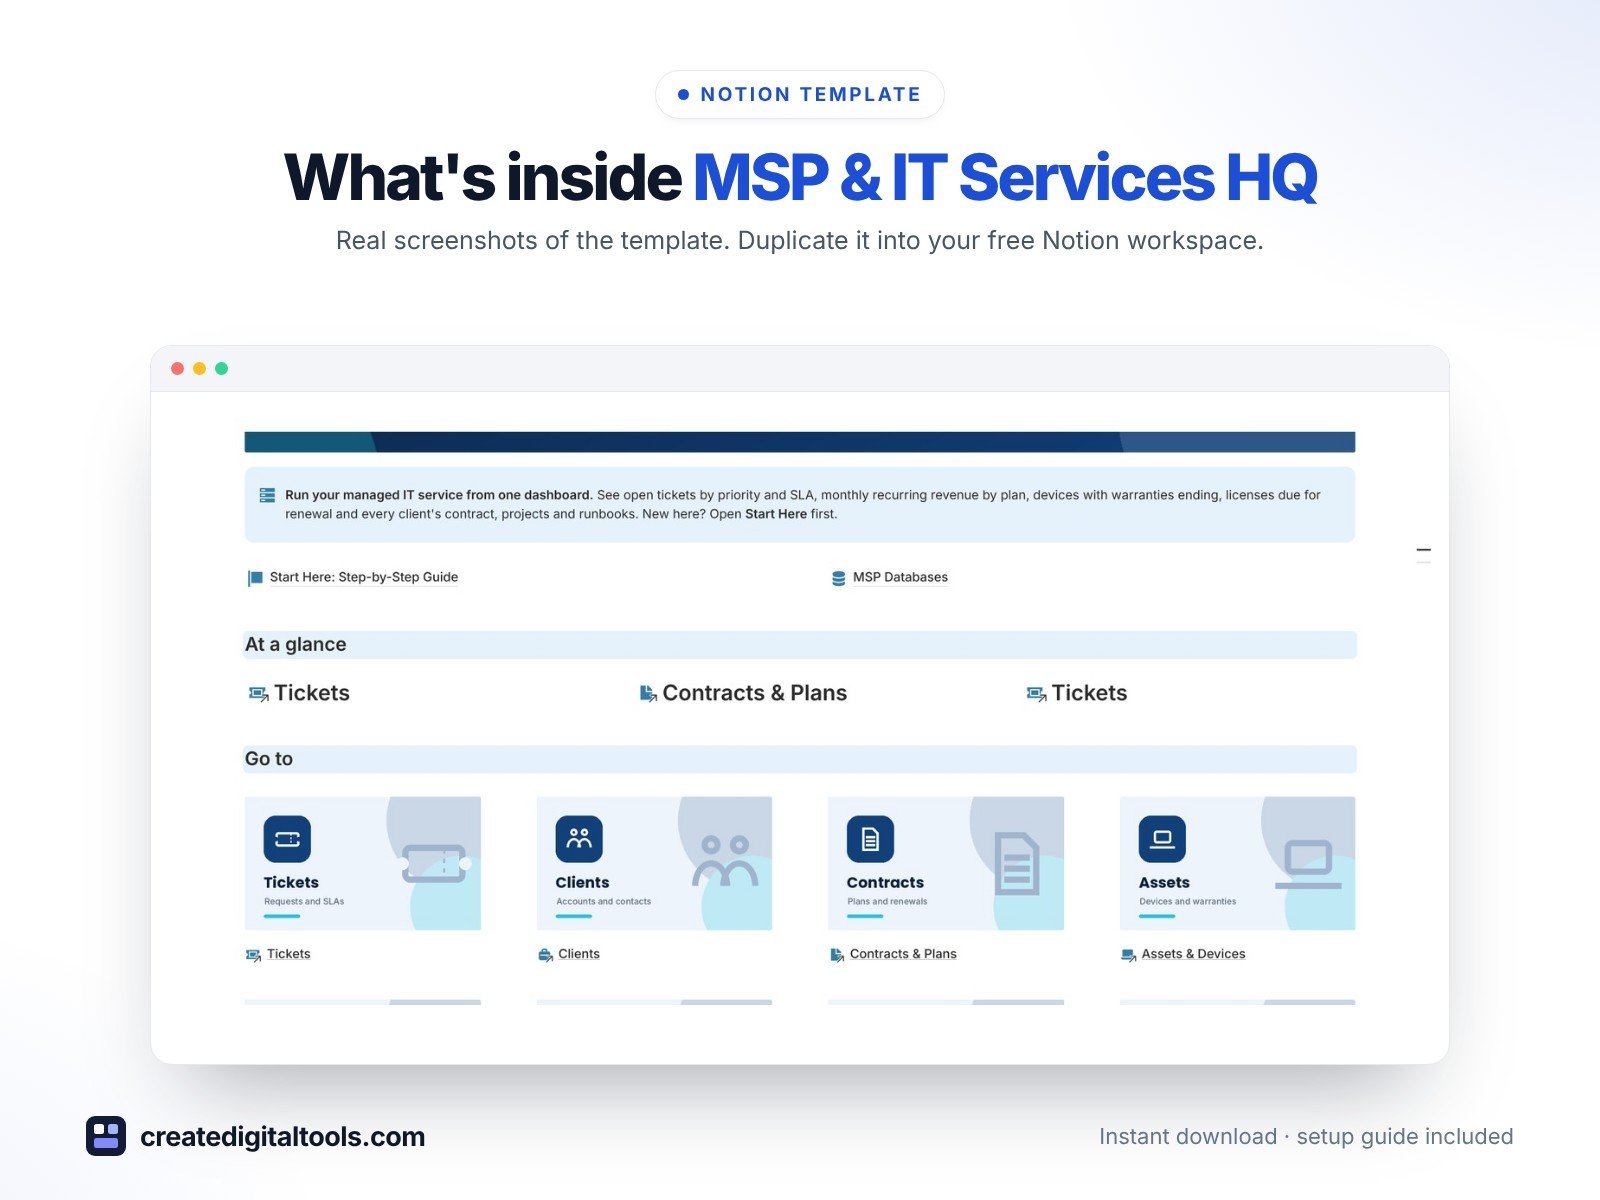Click the Assets card's large laptop graphic

(x=1308, y=865)
